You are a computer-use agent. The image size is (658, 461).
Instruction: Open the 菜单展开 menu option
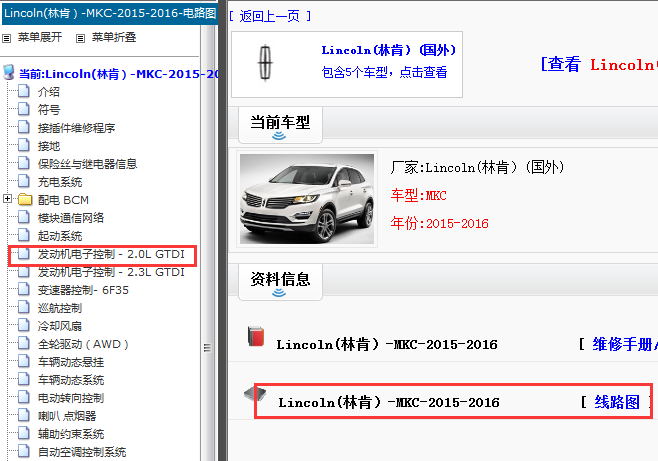click(40, 37)
